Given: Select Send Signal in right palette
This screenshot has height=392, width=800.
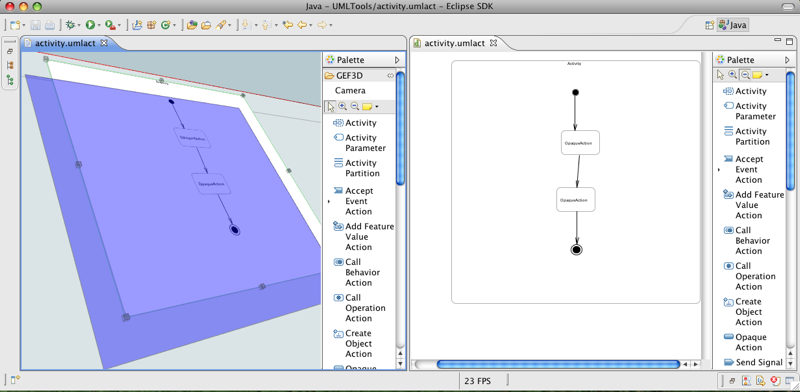Looking at the screenshot, I should point(753,362).
